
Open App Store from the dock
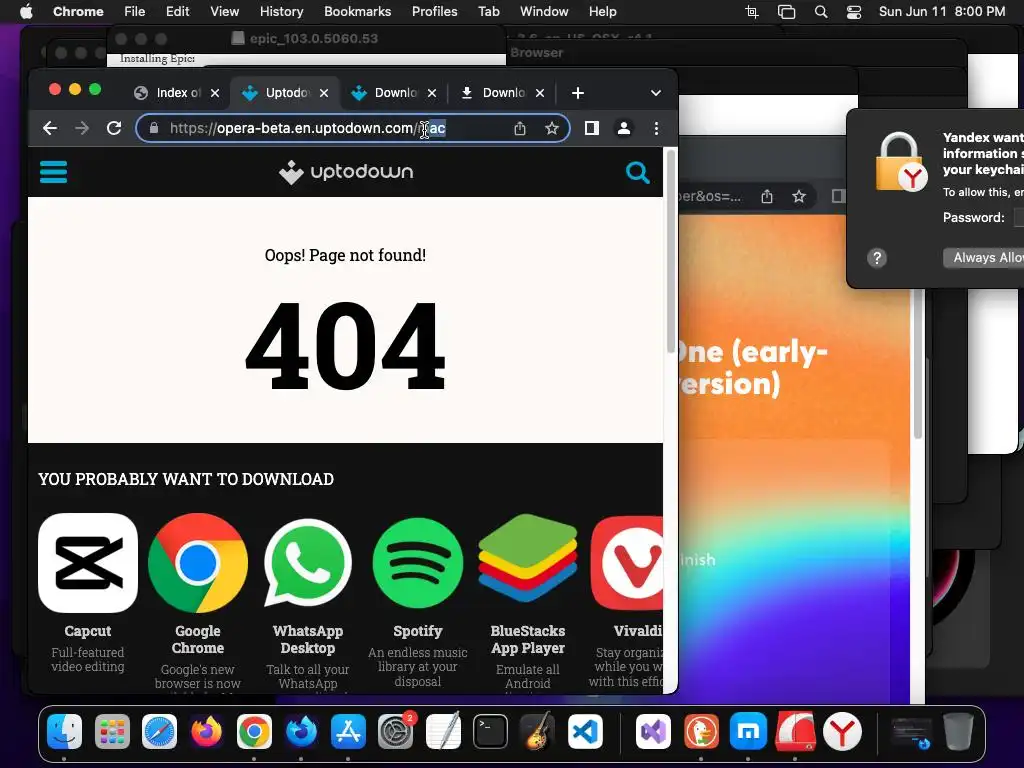(x=348, y=731)
